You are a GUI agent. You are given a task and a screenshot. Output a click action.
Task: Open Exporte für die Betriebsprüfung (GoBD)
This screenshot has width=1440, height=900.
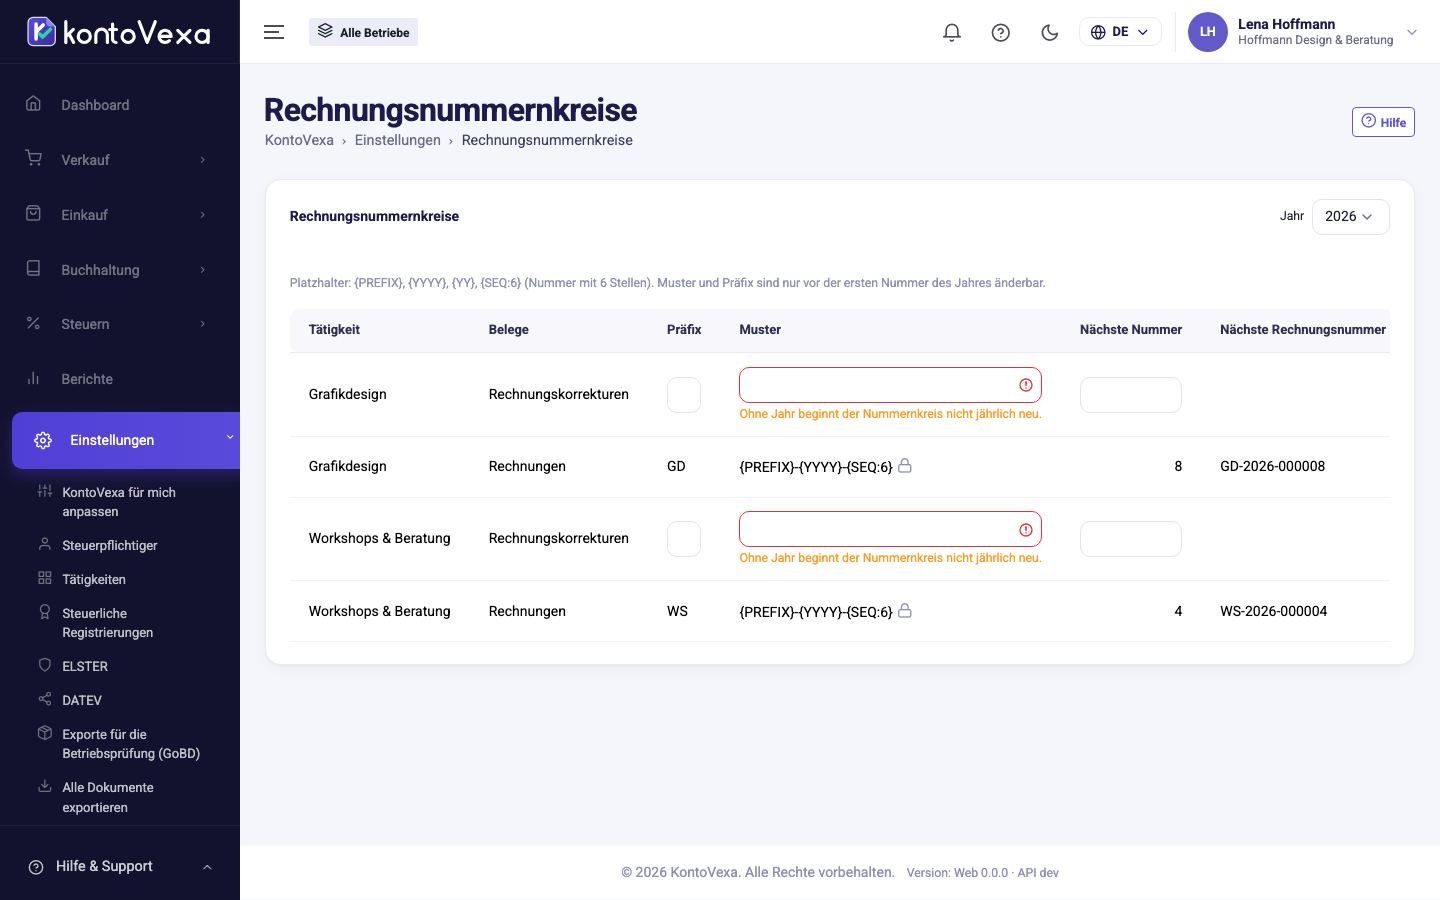tap(130, 744)
